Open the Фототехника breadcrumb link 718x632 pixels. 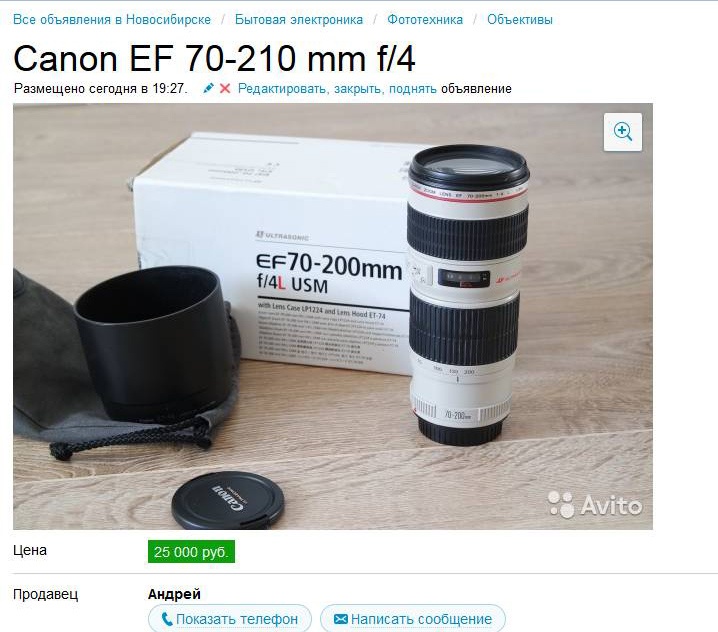425,20
